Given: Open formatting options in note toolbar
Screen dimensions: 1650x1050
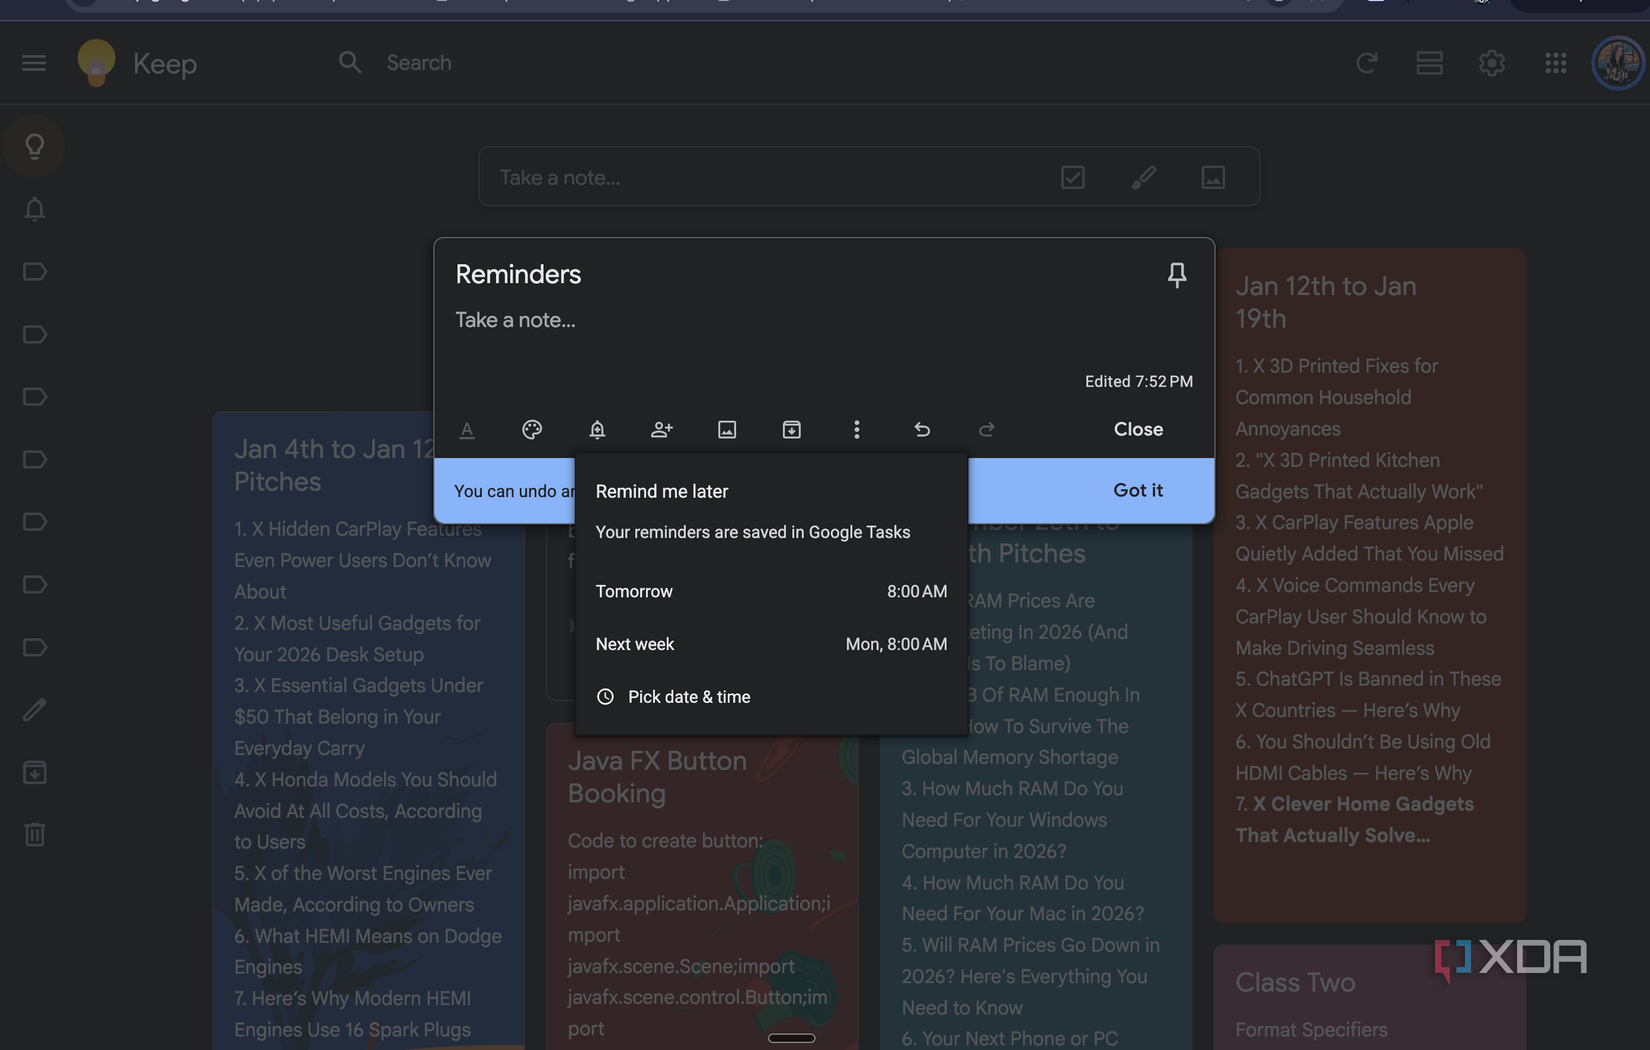Looking at the screenshot, I should [467, 430].
